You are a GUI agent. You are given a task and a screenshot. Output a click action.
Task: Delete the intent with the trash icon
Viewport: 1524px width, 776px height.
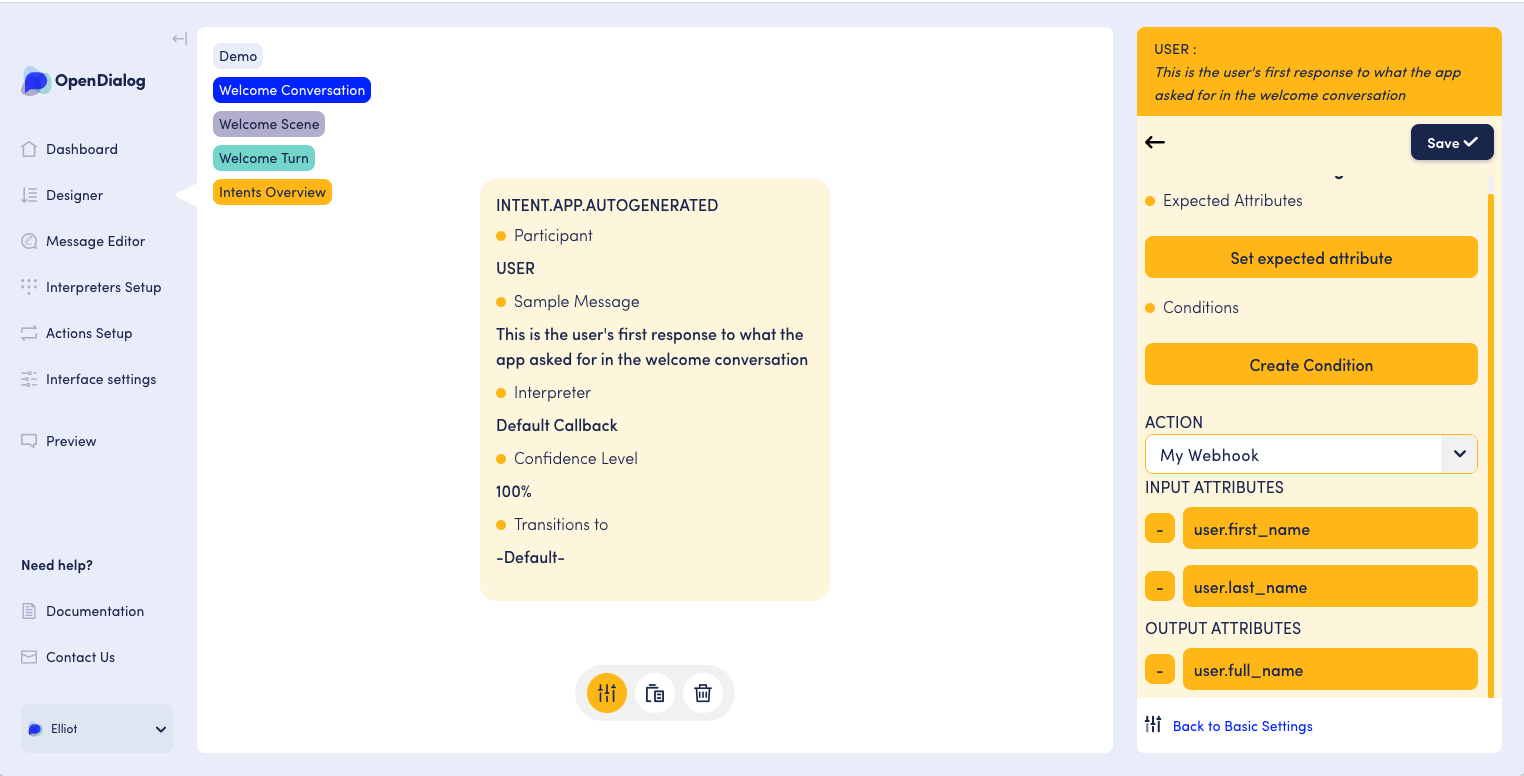pyautogui.click(x=703, y=693)
